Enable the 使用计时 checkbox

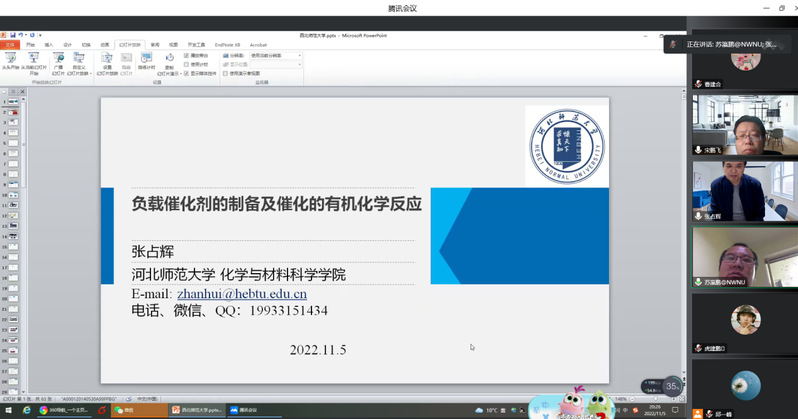click(x=186, y=64)
